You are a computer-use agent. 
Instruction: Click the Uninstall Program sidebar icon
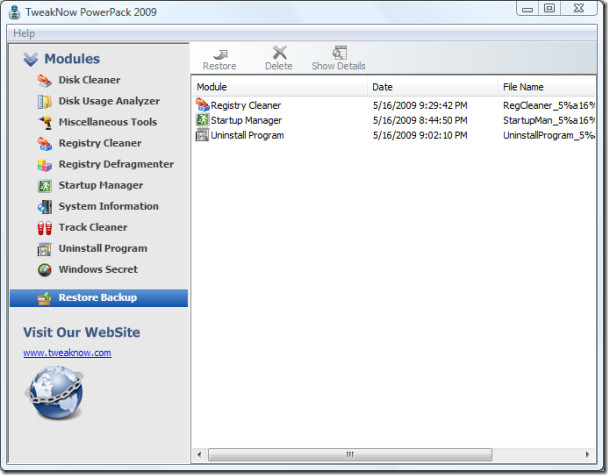(45, 249)
